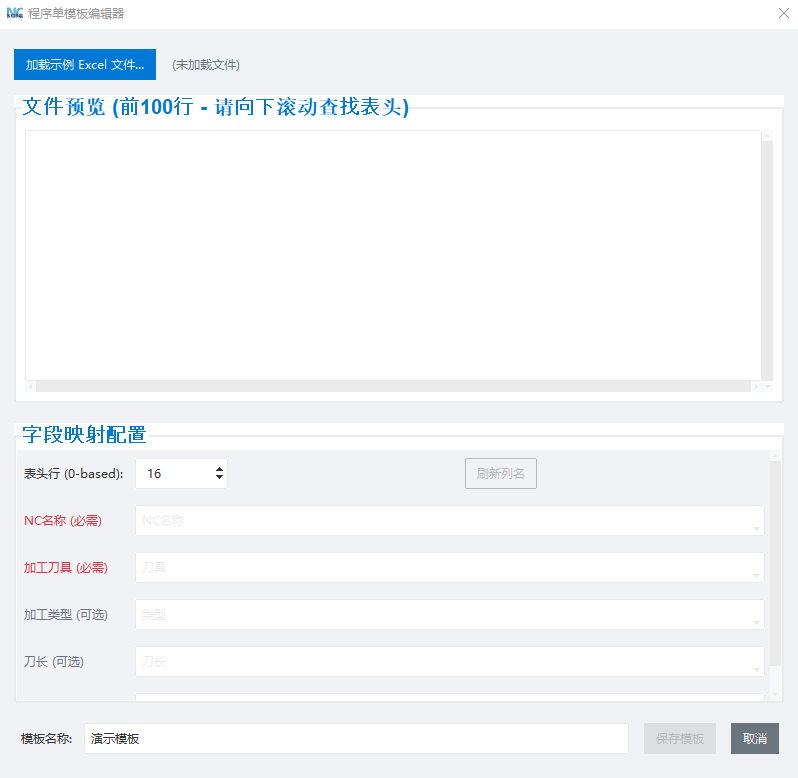Close the 程序单模板编辑器 window
The image size is (798, 778).
tap(783, 14)
